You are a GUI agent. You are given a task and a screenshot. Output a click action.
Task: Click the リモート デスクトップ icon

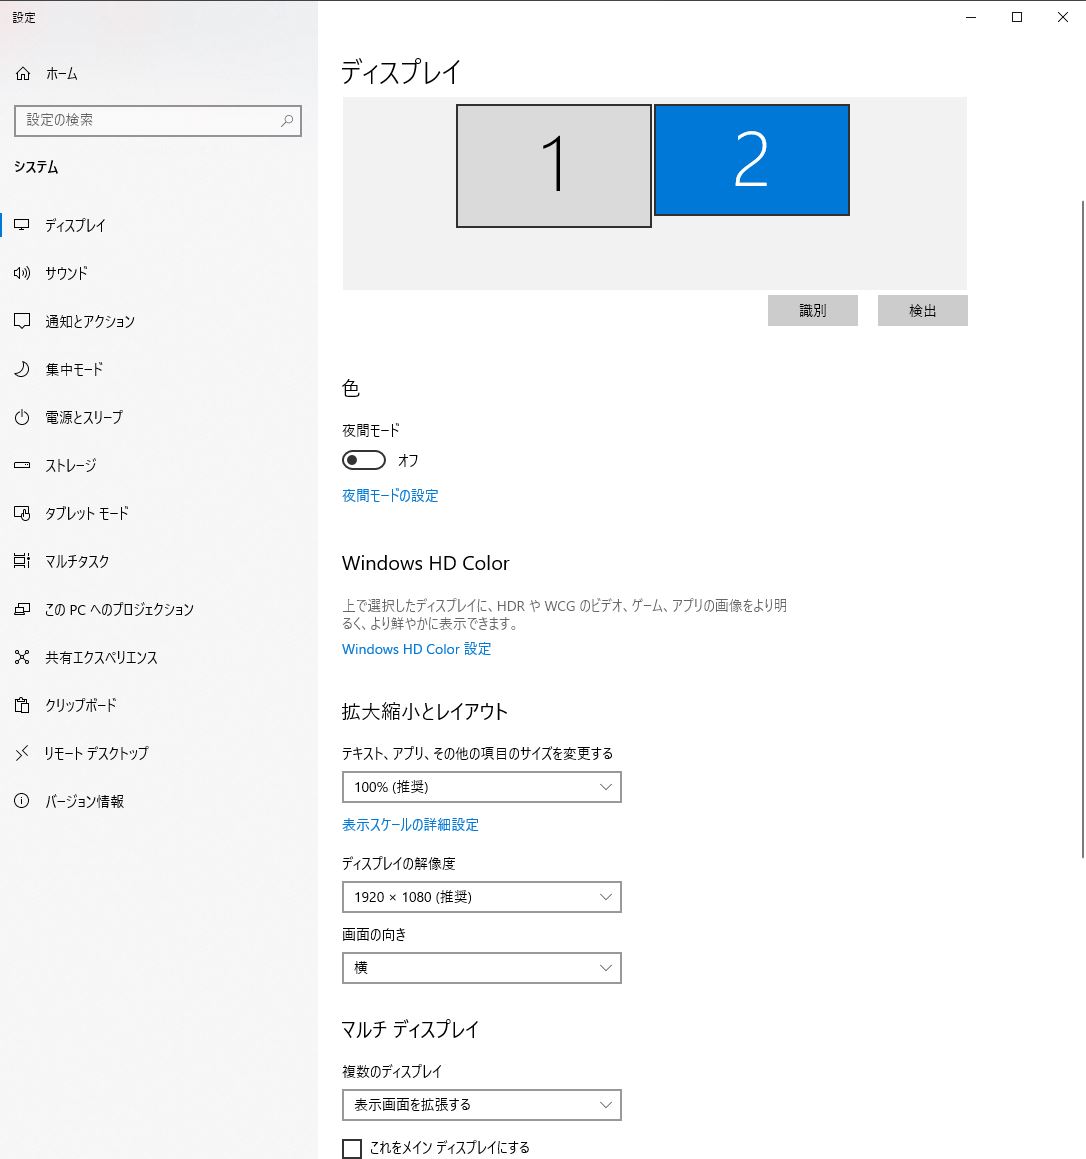[22, 753]
